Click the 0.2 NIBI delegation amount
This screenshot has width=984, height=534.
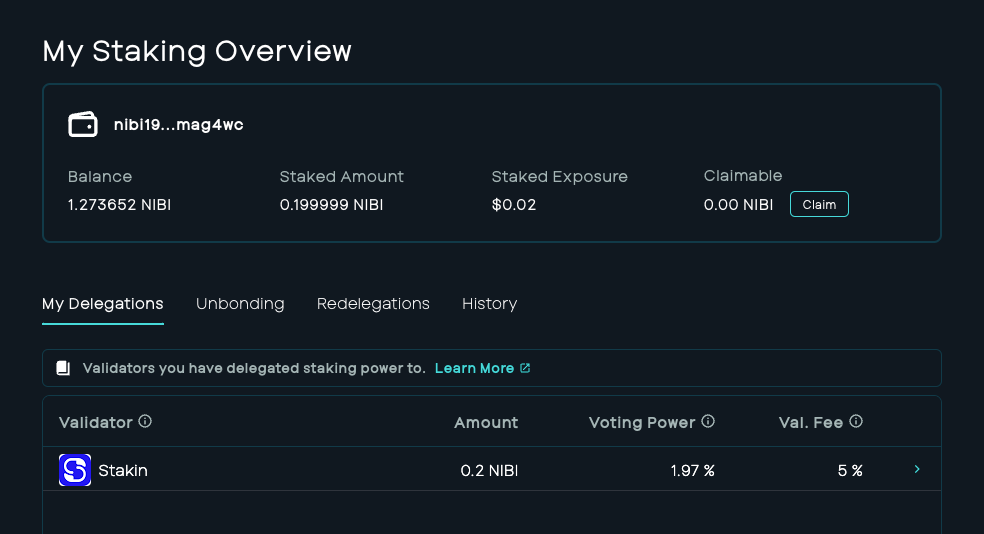489,471
